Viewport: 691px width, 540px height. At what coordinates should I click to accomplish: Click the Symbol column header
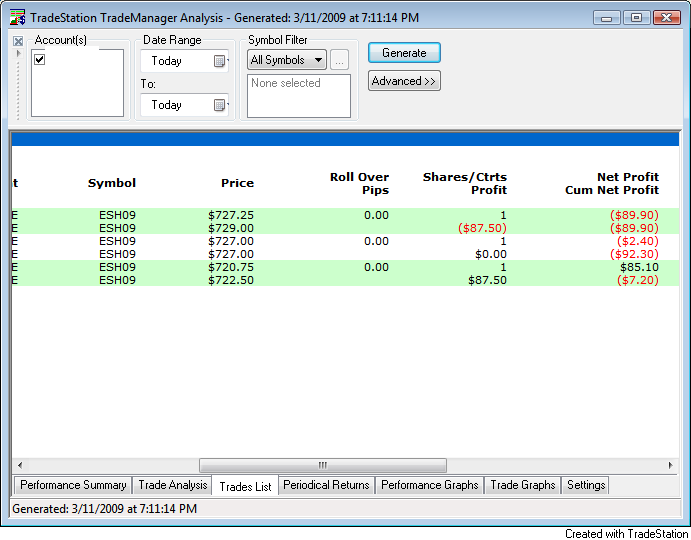111,183
